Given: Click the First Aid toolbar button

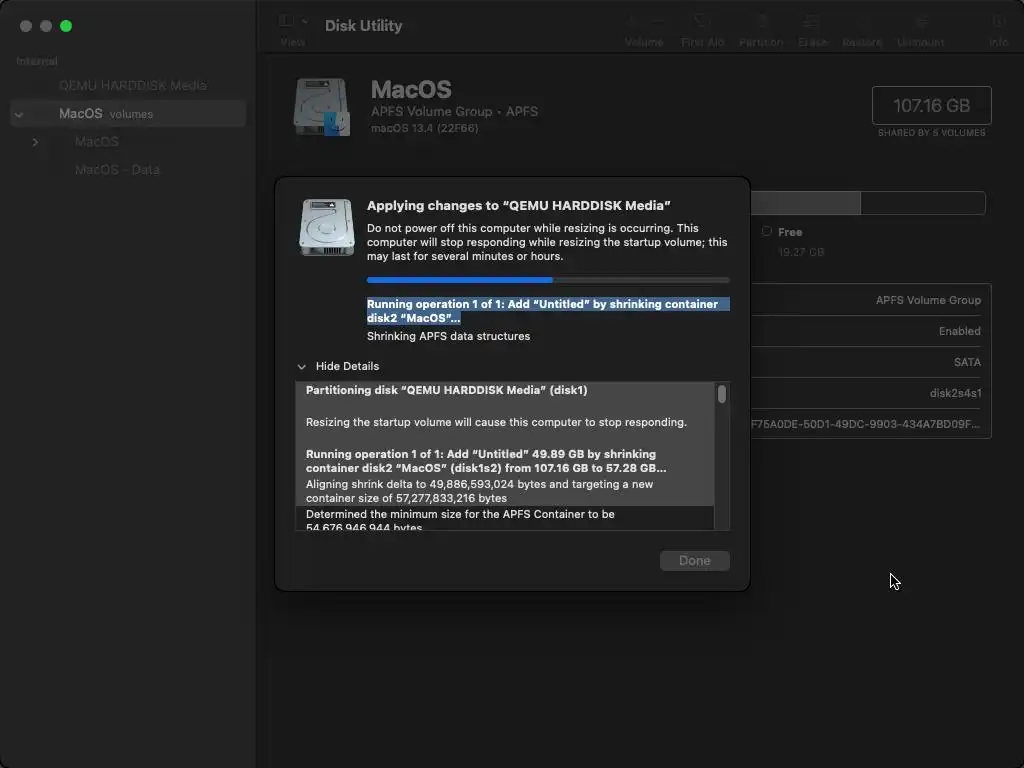Looking at the screenshot, I should [x=702, y=30].
